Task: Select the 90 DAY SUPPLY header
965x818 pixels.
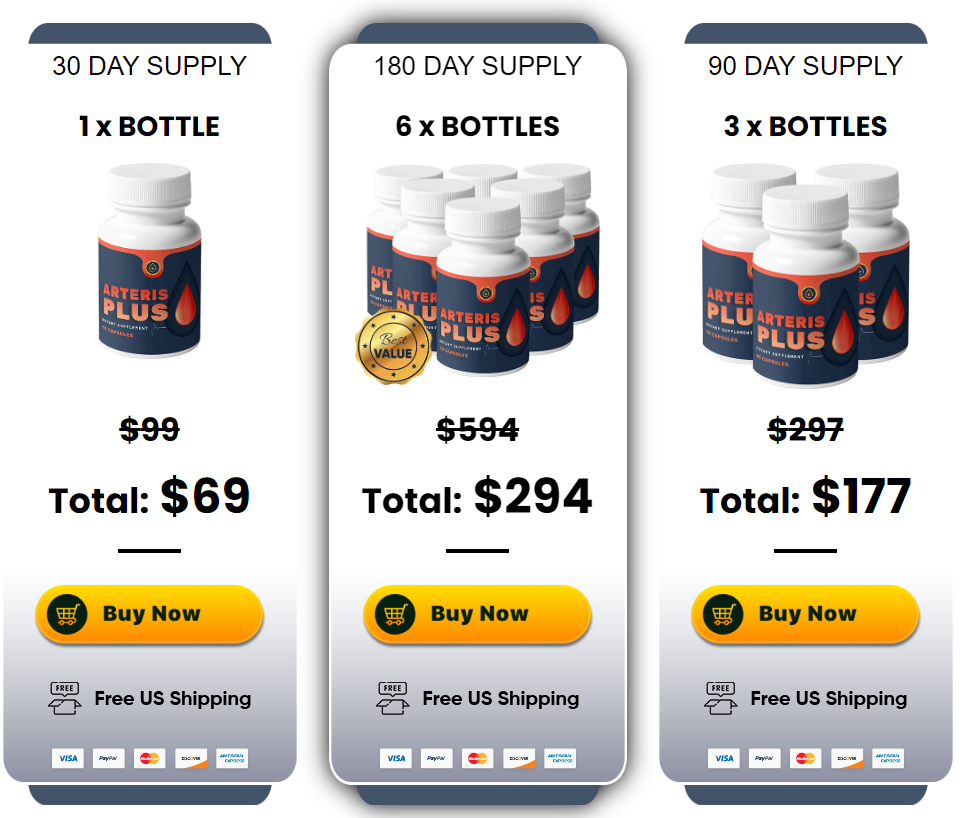Action: [805, 65]
